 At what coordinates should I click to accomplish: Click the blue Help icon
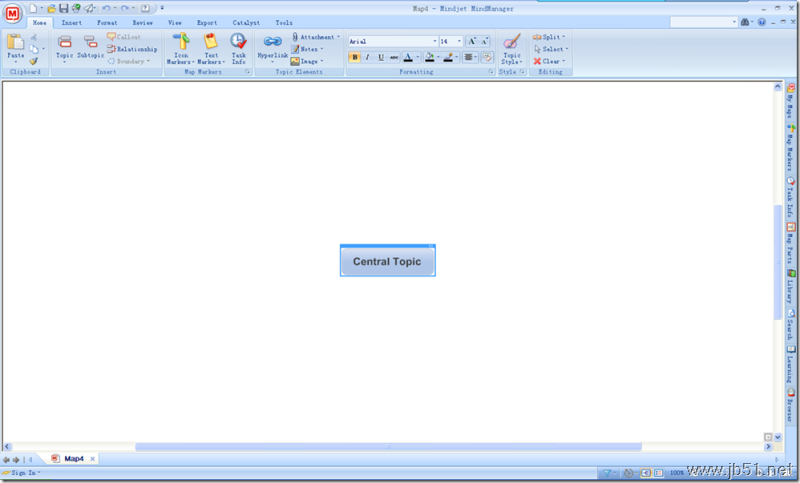(762, 22)
